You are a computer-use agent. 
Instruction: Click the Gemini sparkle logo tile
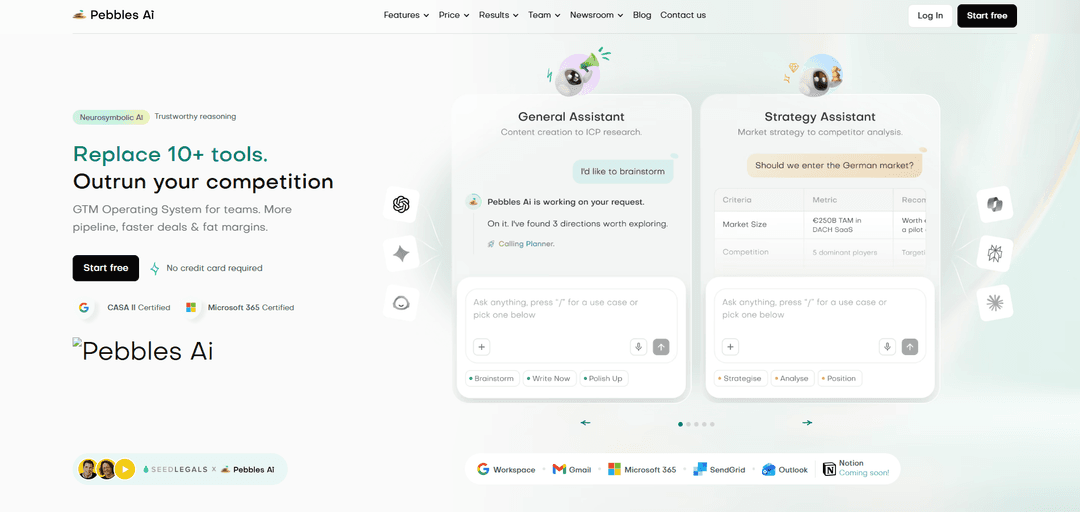point(402,254)
